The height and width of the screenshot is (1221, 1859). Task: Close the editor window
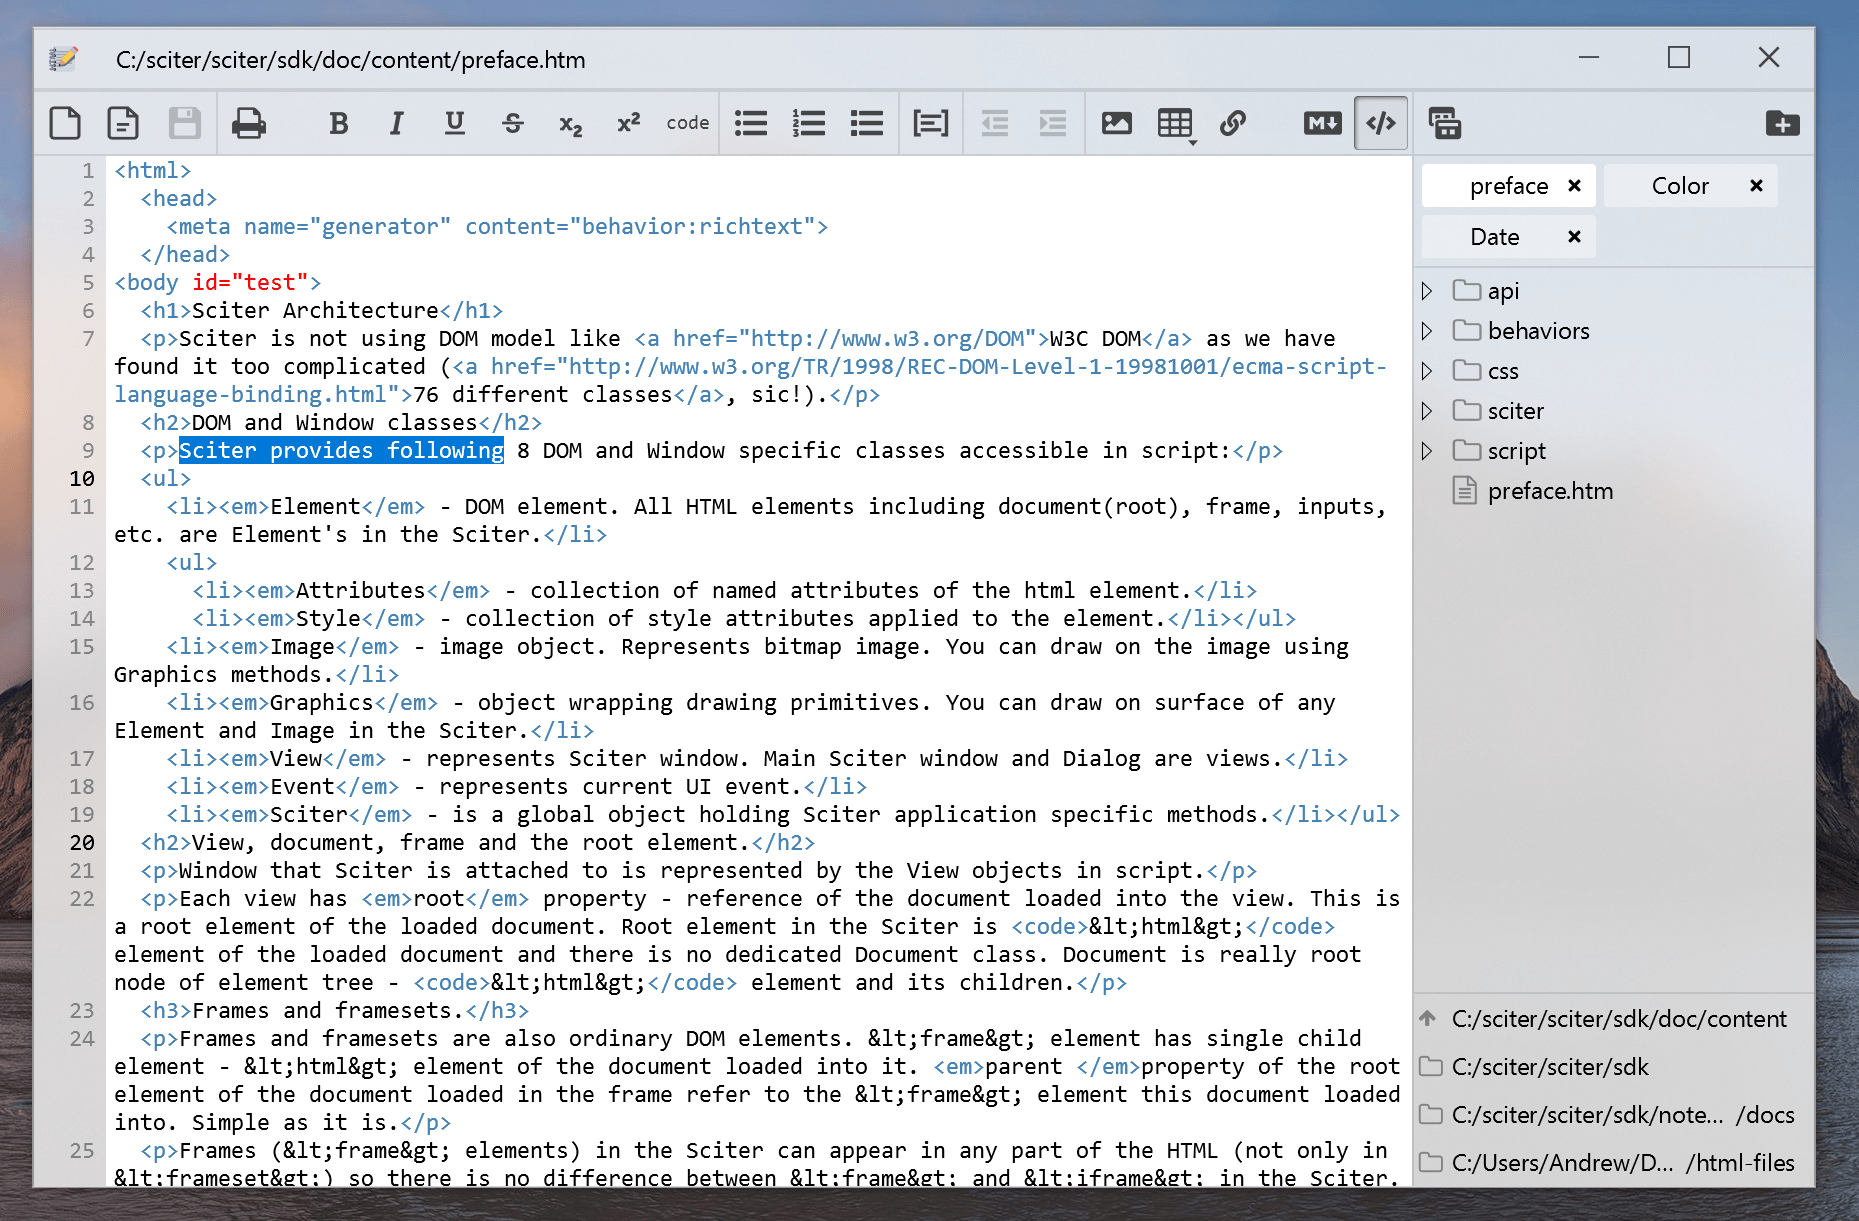(1769, 58)
